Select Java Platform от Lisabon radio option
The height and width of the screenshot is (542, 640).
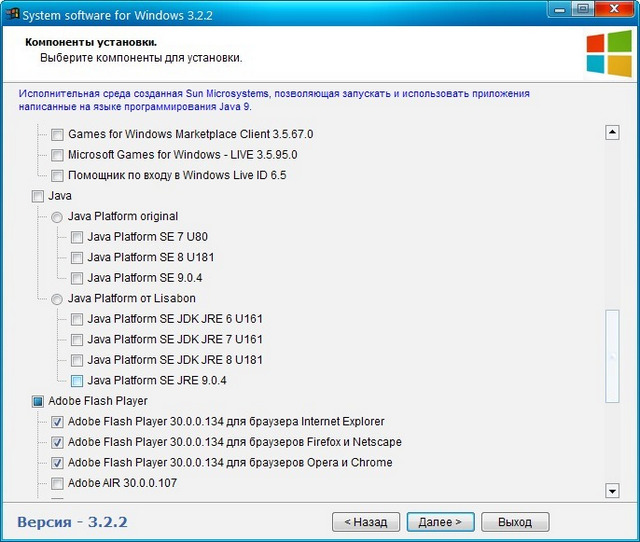(x=57, y=299)
